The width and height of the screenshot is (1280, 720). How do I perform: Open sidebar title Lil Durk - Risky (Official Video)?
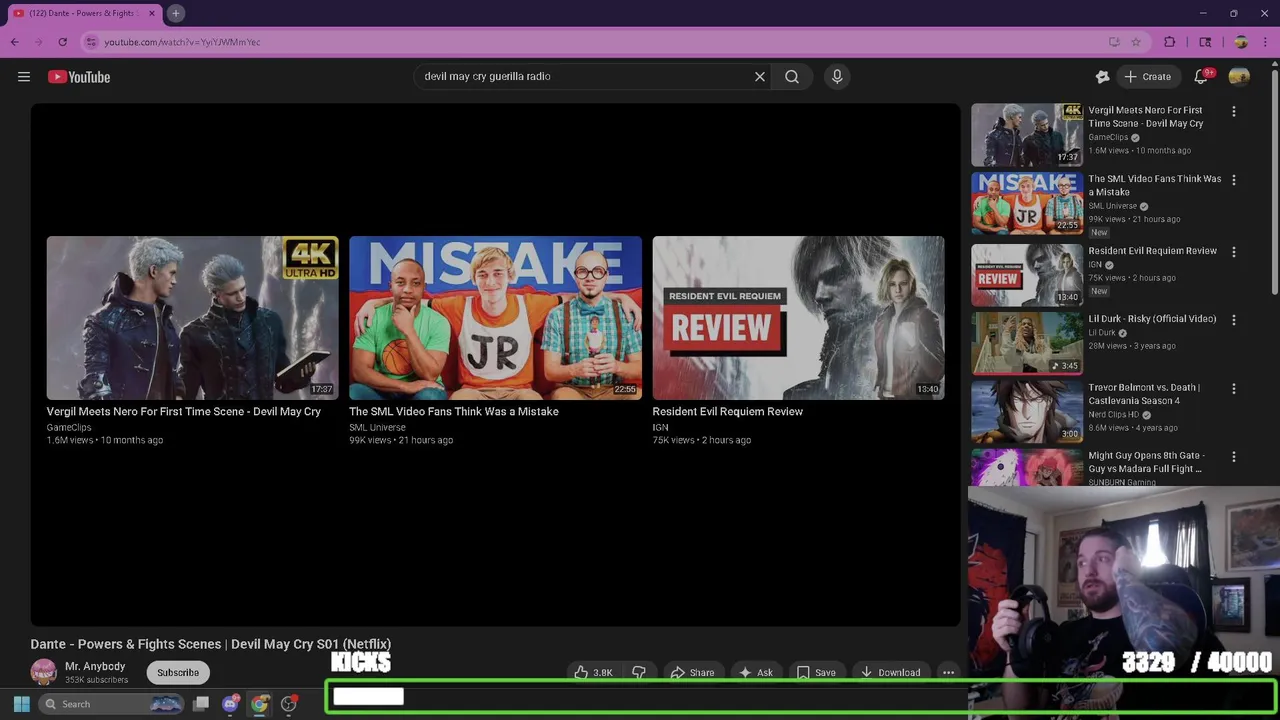(1152, 319)
